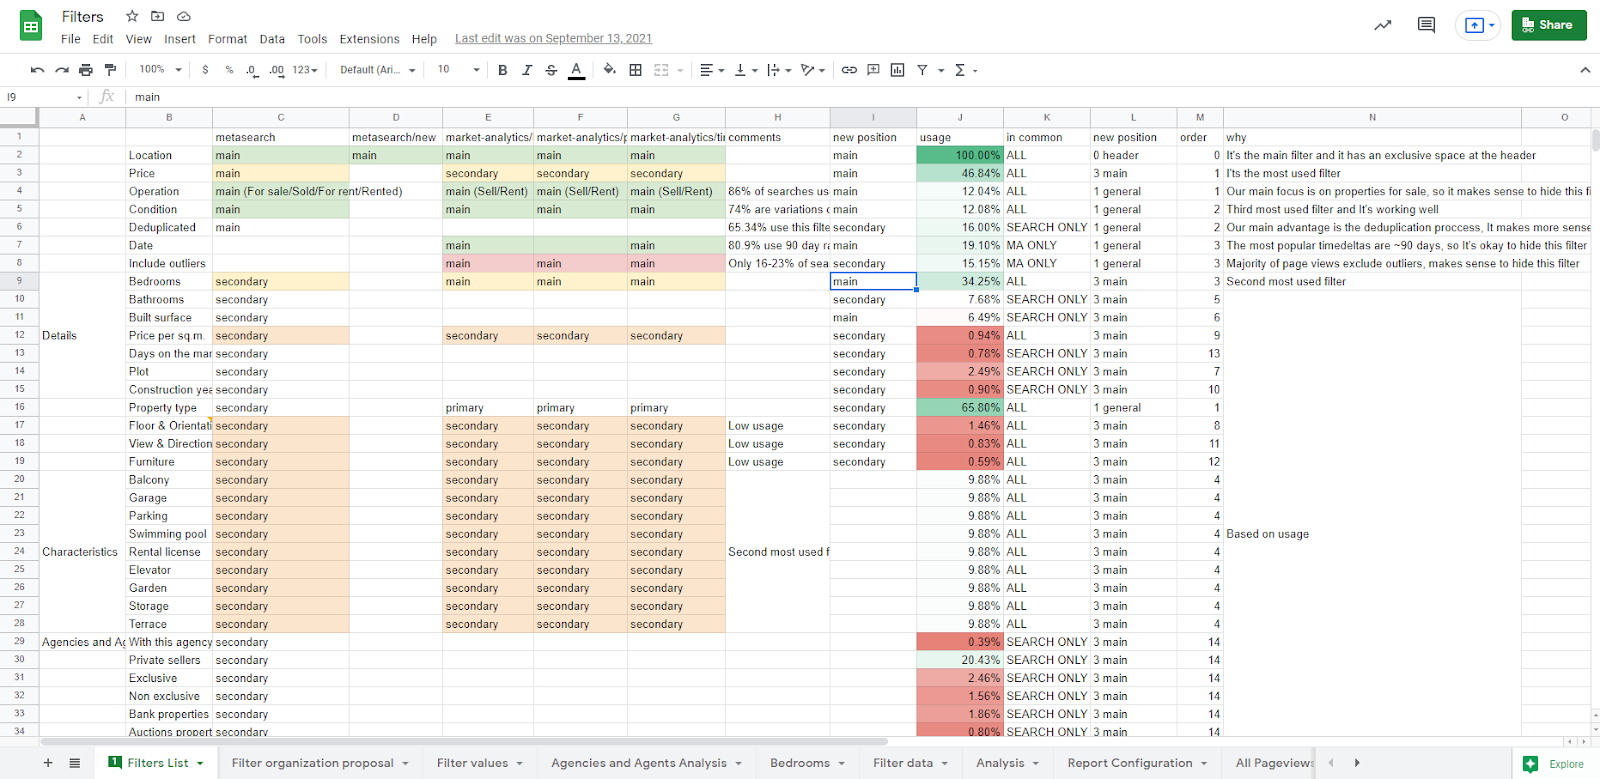Open the last edit history link
This screenshot has height=779, width=1600.
click(x=553, y=39)
